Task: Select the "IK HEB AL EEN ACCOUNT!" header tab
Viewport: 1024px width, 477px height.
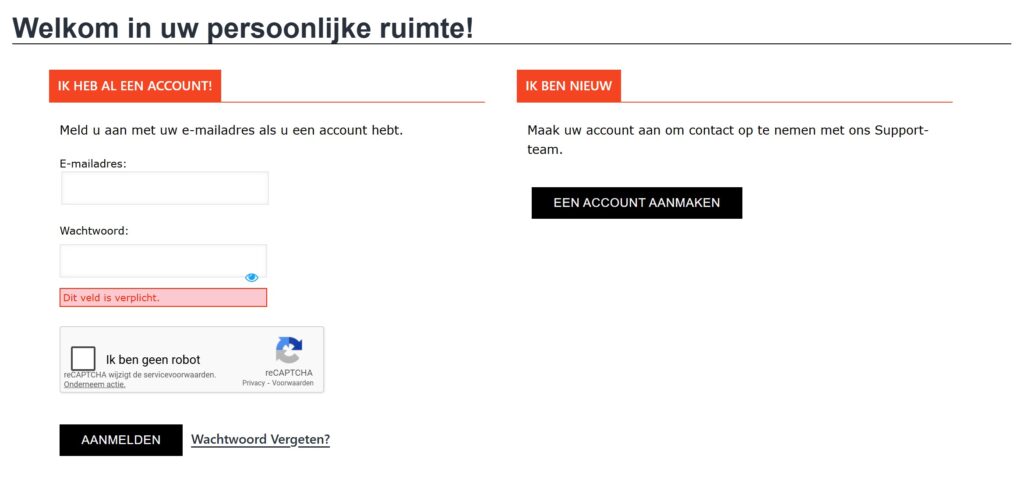Action: (x=135, y=86)
